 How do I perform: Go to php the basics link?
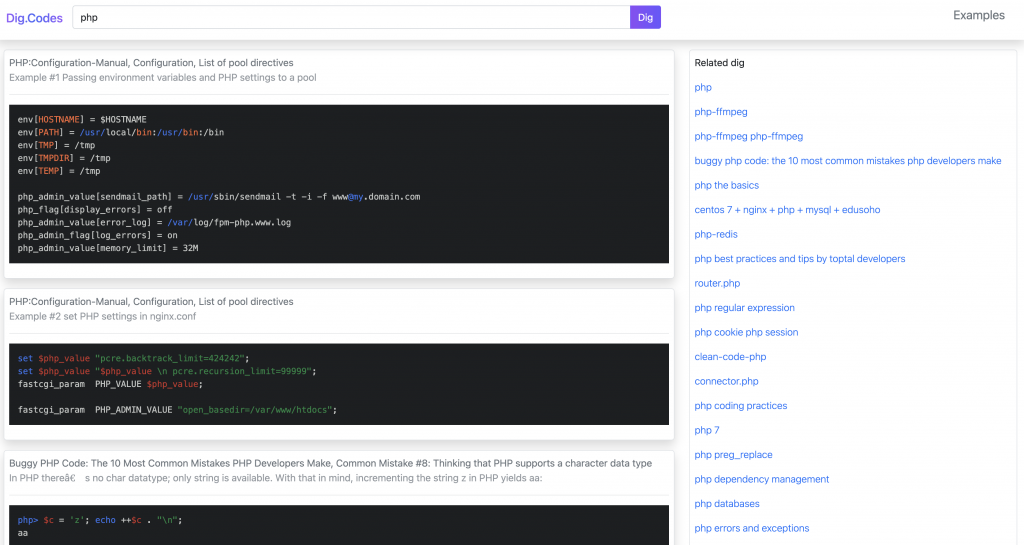[726, 185]
